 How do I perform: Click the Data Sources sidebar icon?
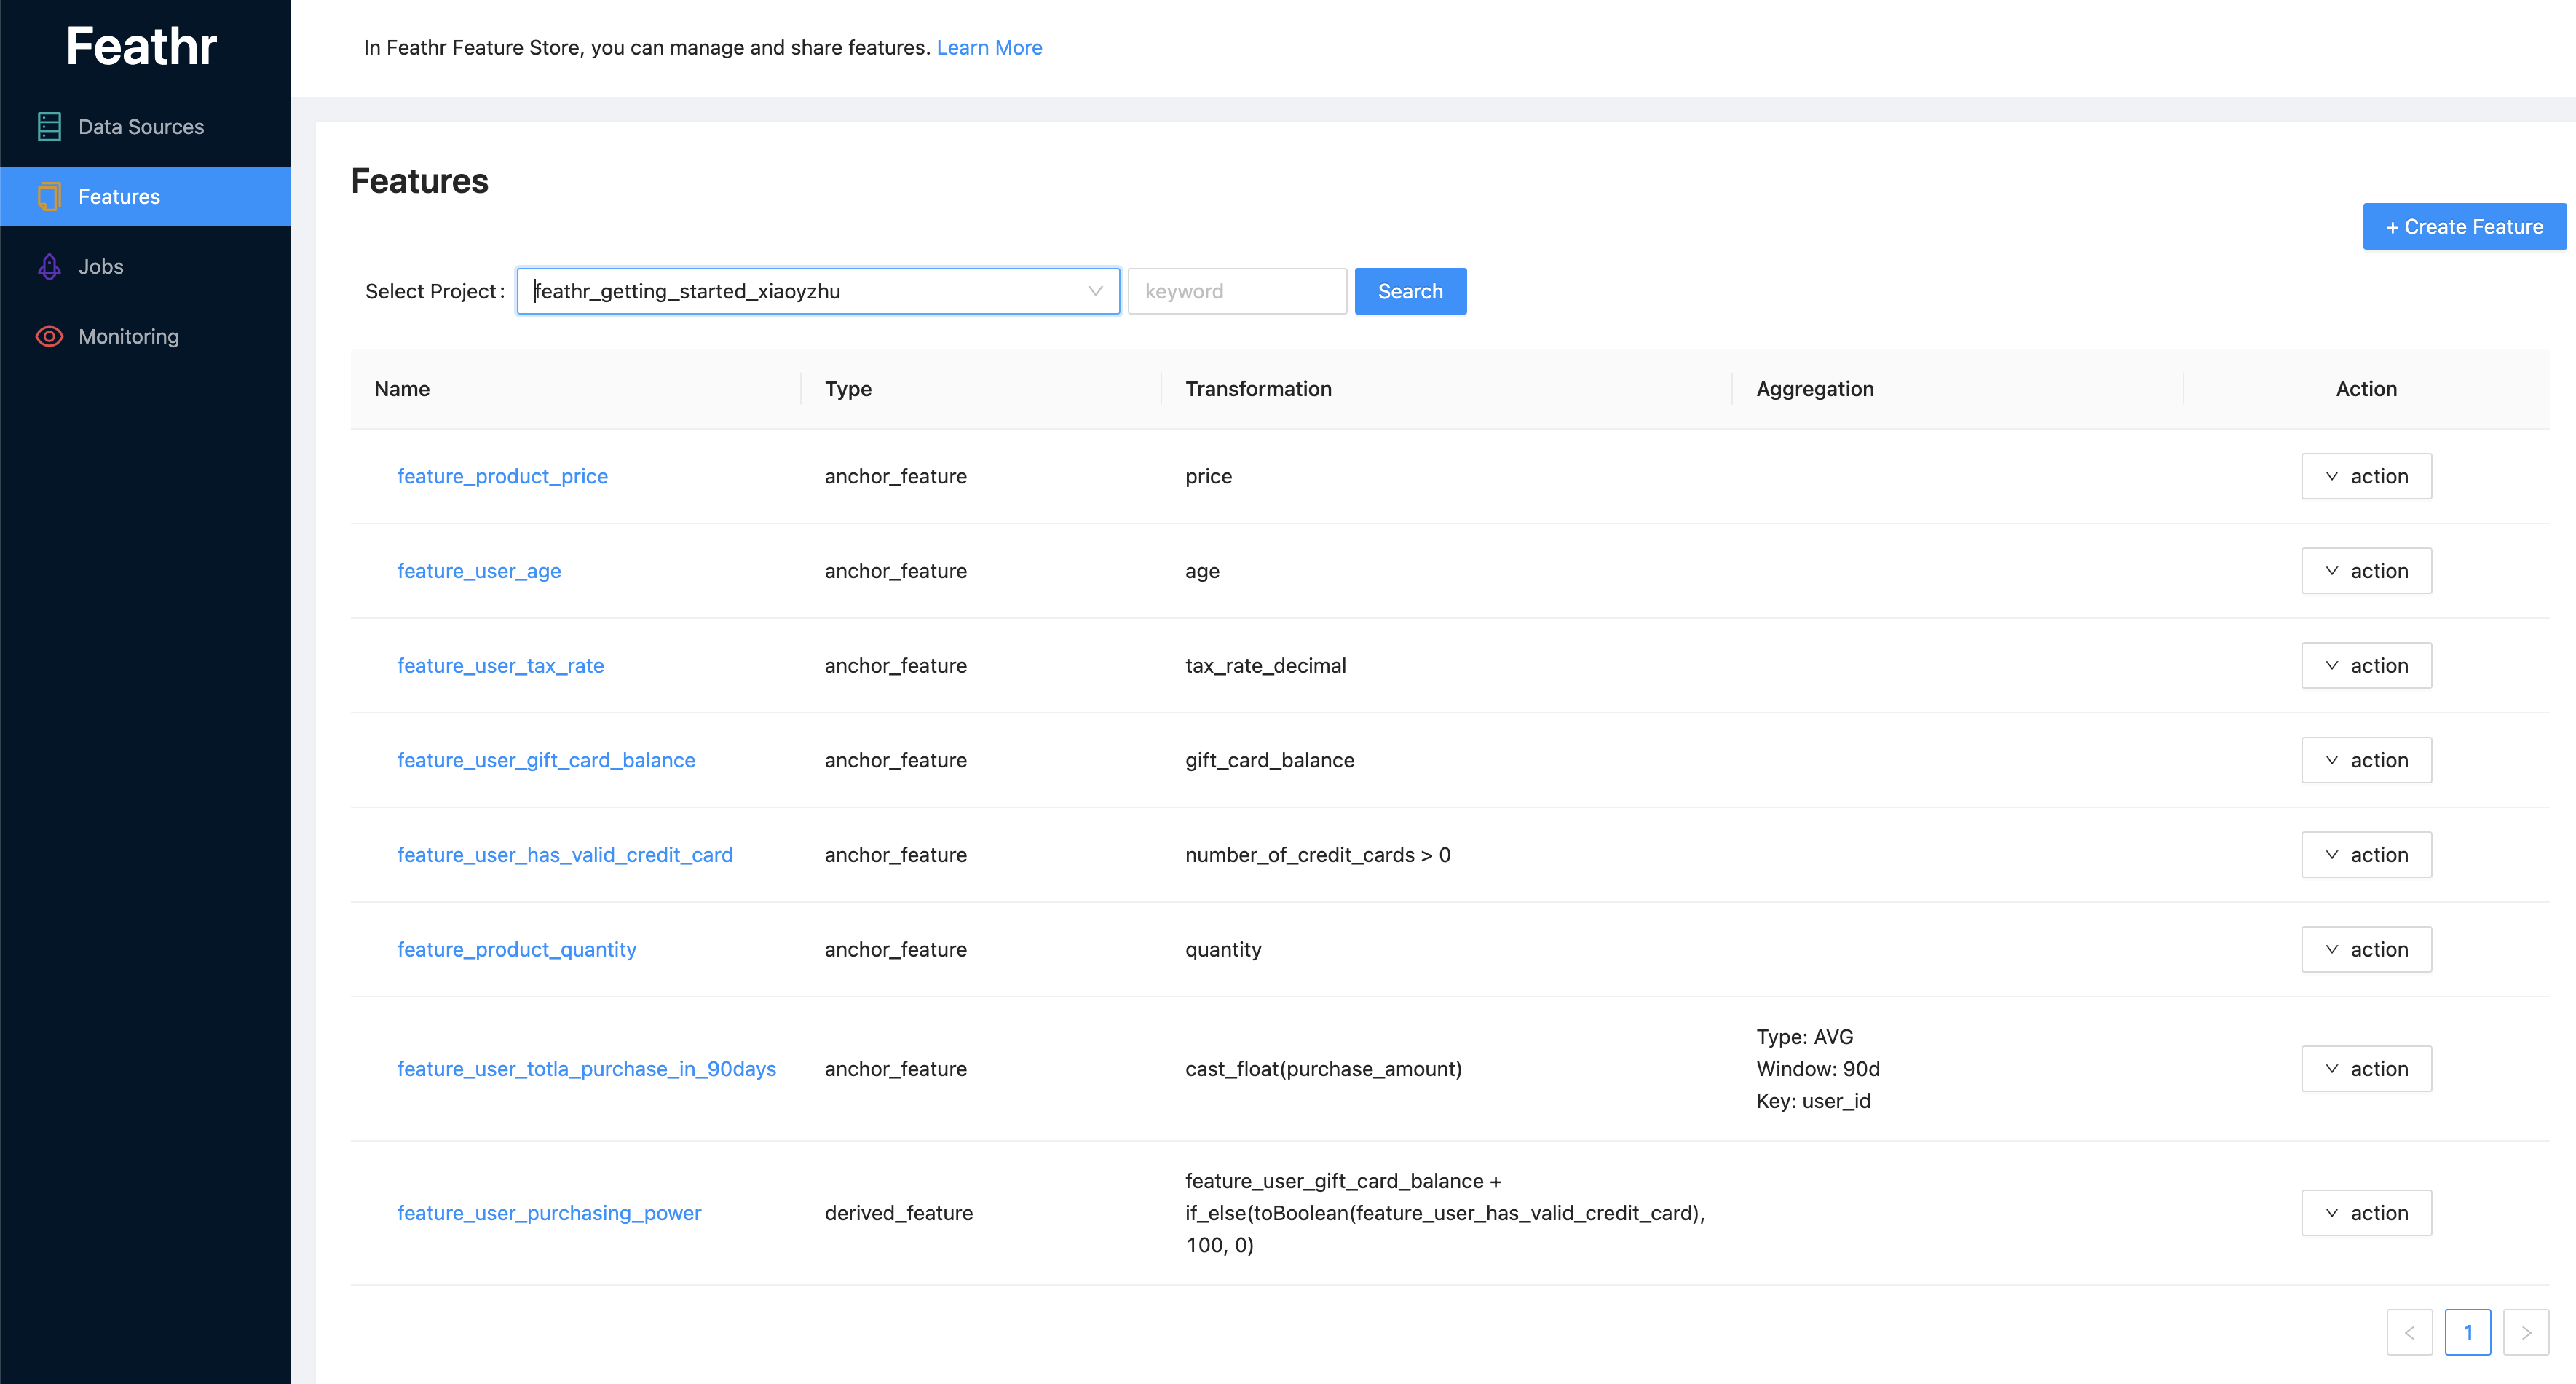tap(49, 127)
